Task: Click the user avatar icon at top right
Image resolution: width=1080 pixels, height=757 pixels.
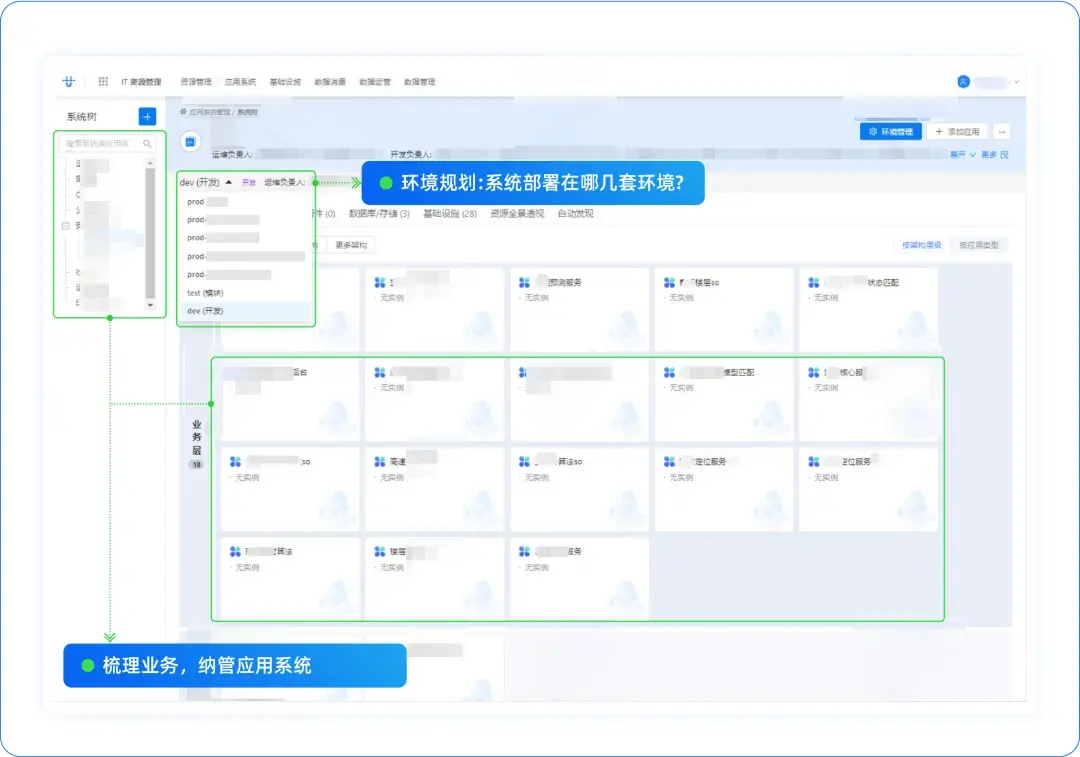Action: pos(962,81)
